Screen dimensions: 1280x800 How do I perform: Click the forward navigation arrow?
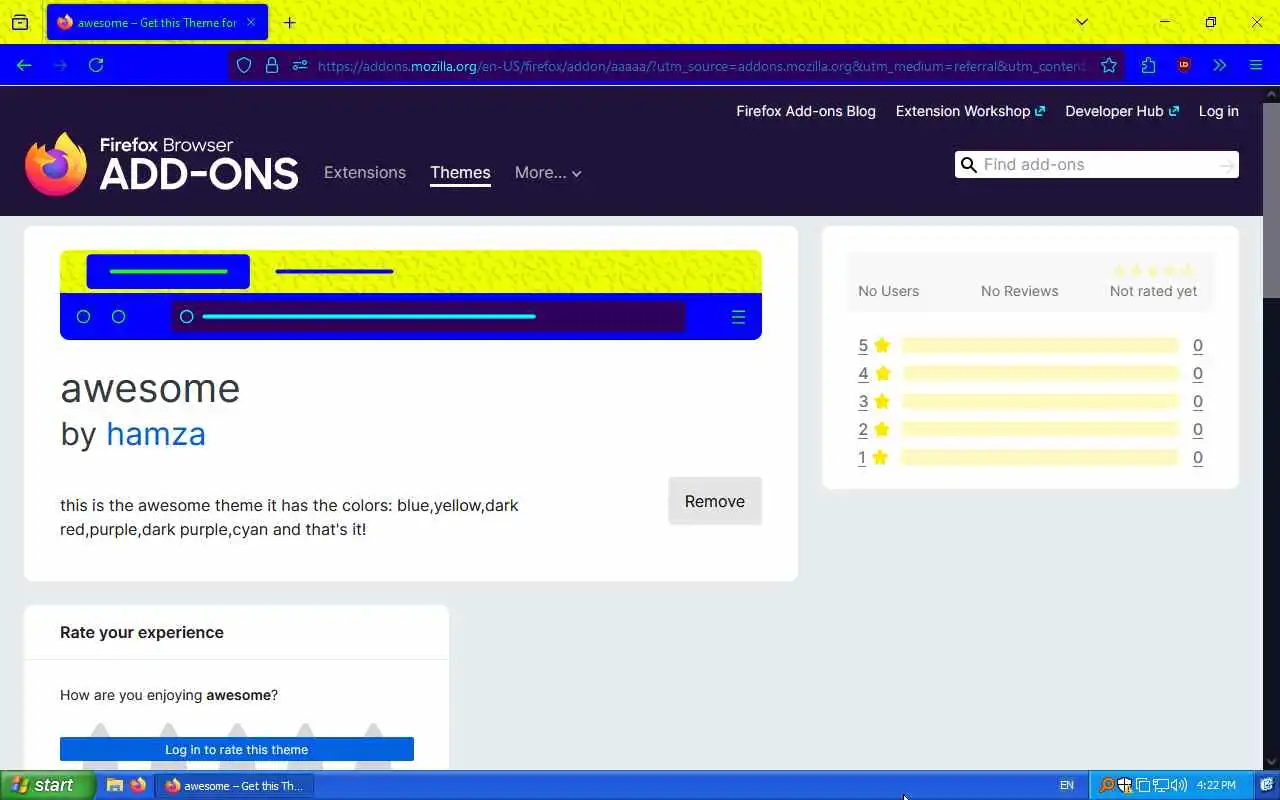tap(60, 65)
